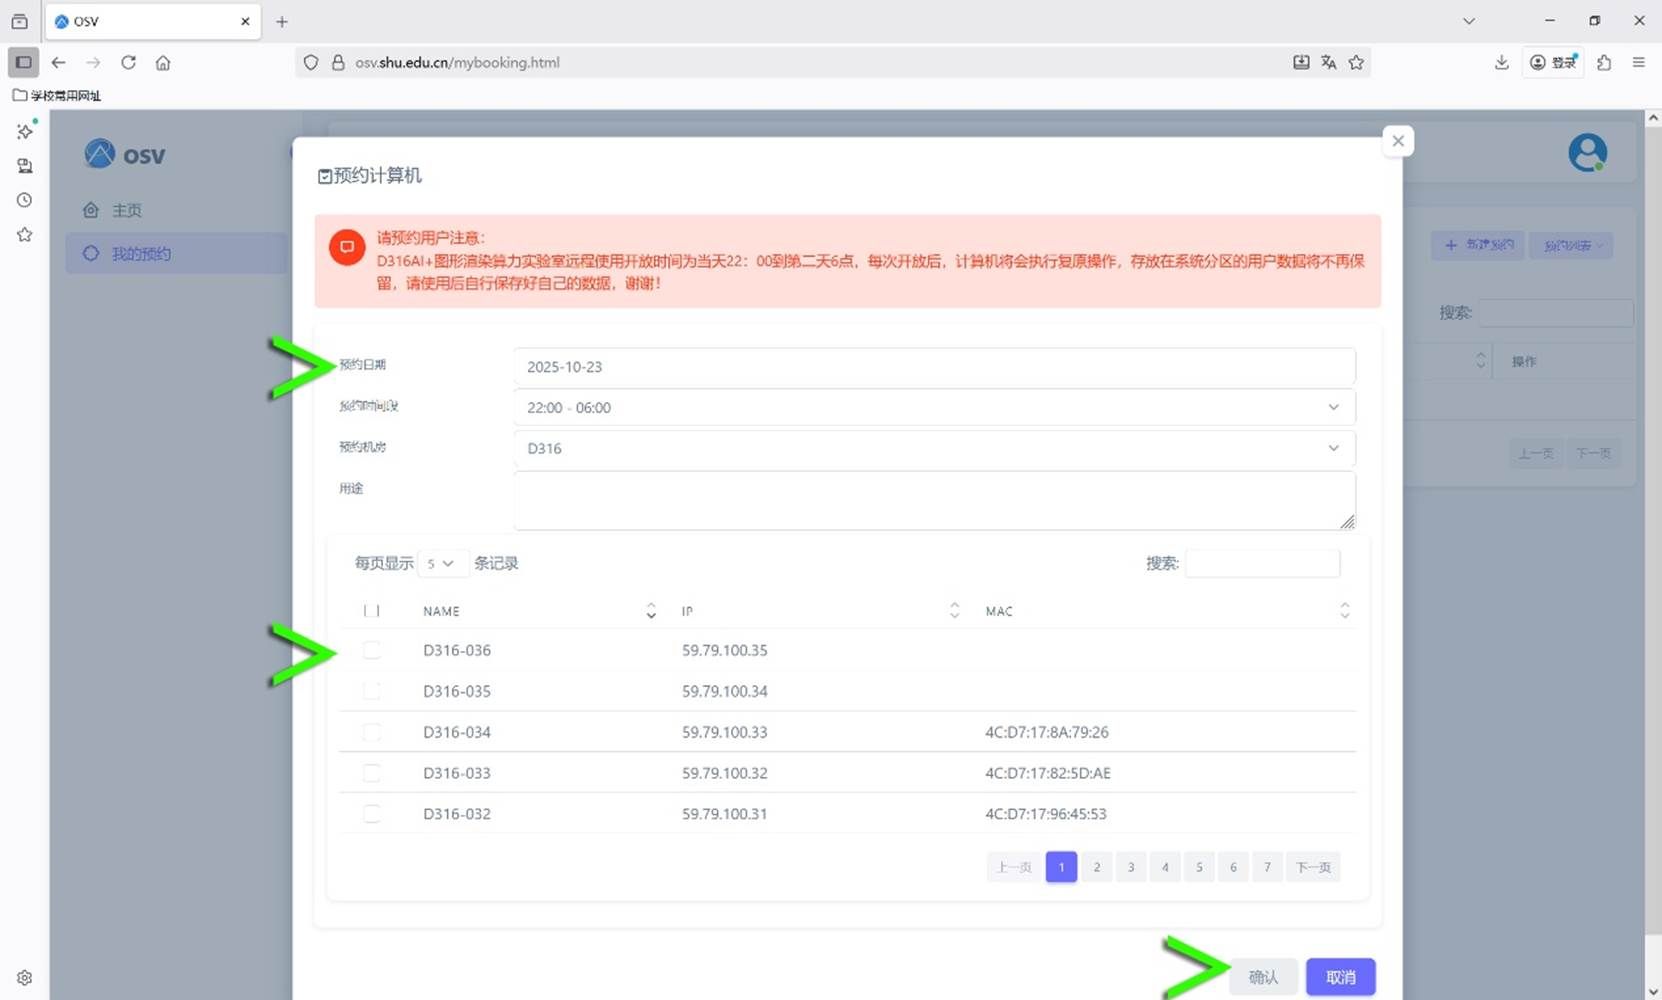The width and height of the screenshot is (1662, 1000).
Task: Expand the 22:00 - 06:00 time slot dropdown
Action: 933,408
